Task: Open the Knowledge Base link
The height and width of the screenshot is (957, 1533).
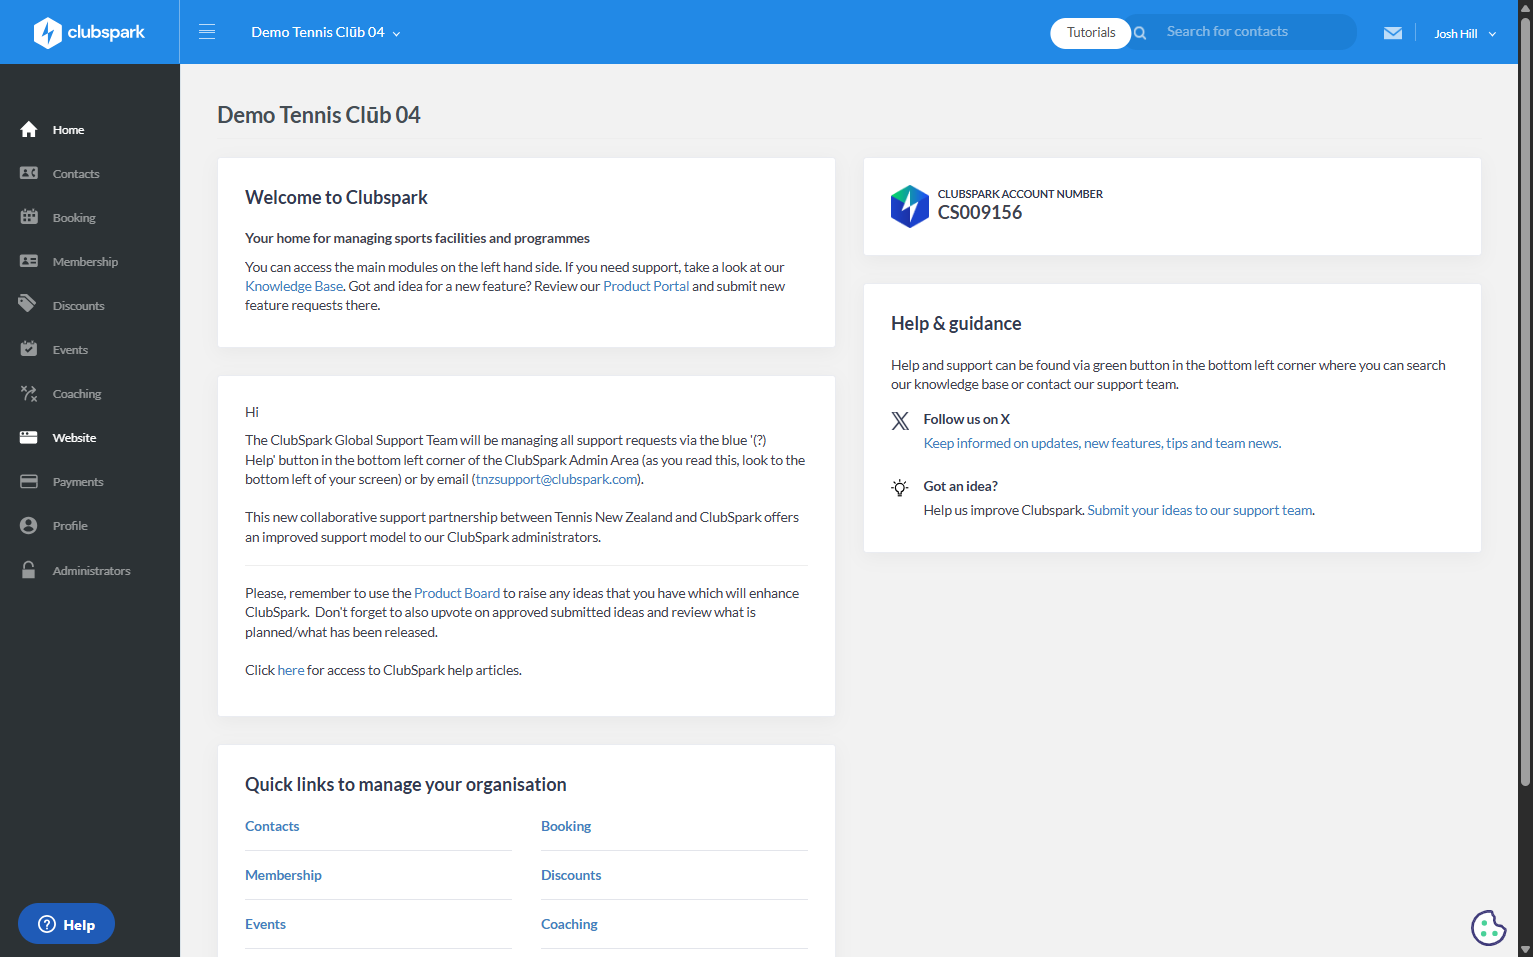Action: (294, 286)
